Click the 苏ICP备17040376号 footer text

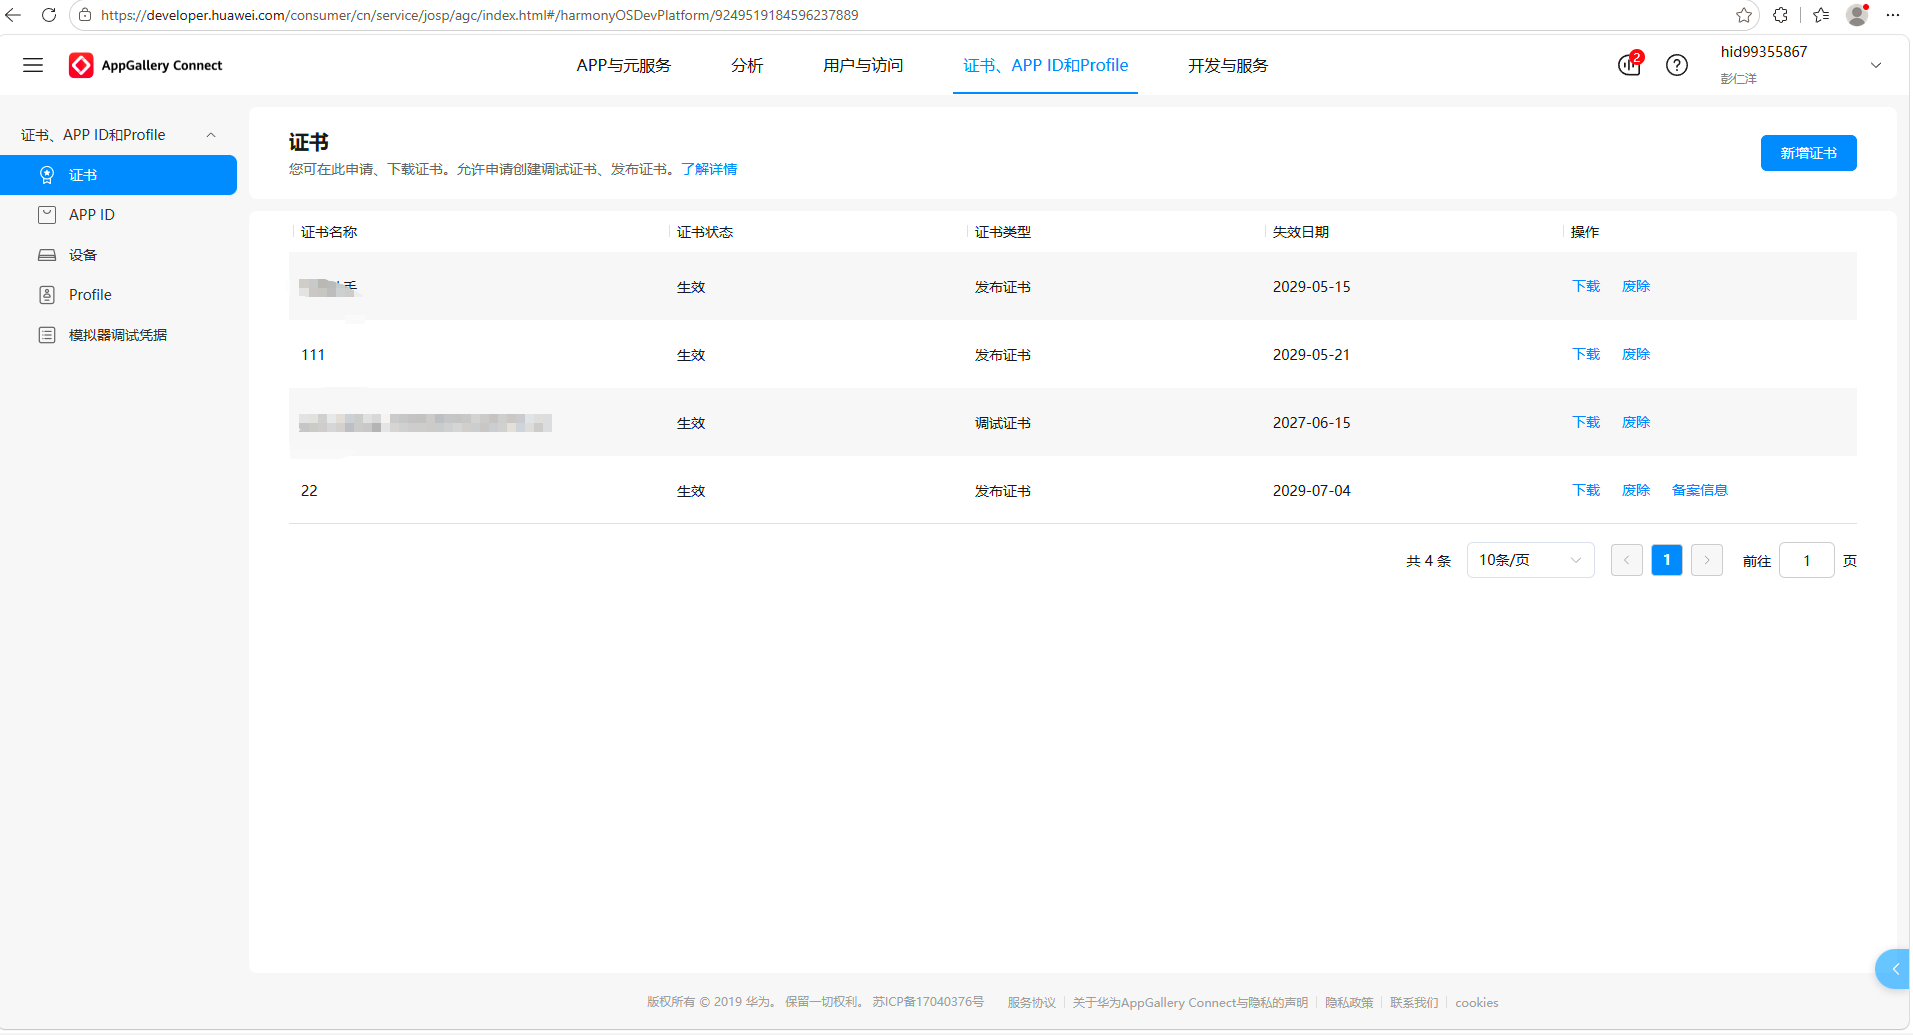coord(928,1002)
